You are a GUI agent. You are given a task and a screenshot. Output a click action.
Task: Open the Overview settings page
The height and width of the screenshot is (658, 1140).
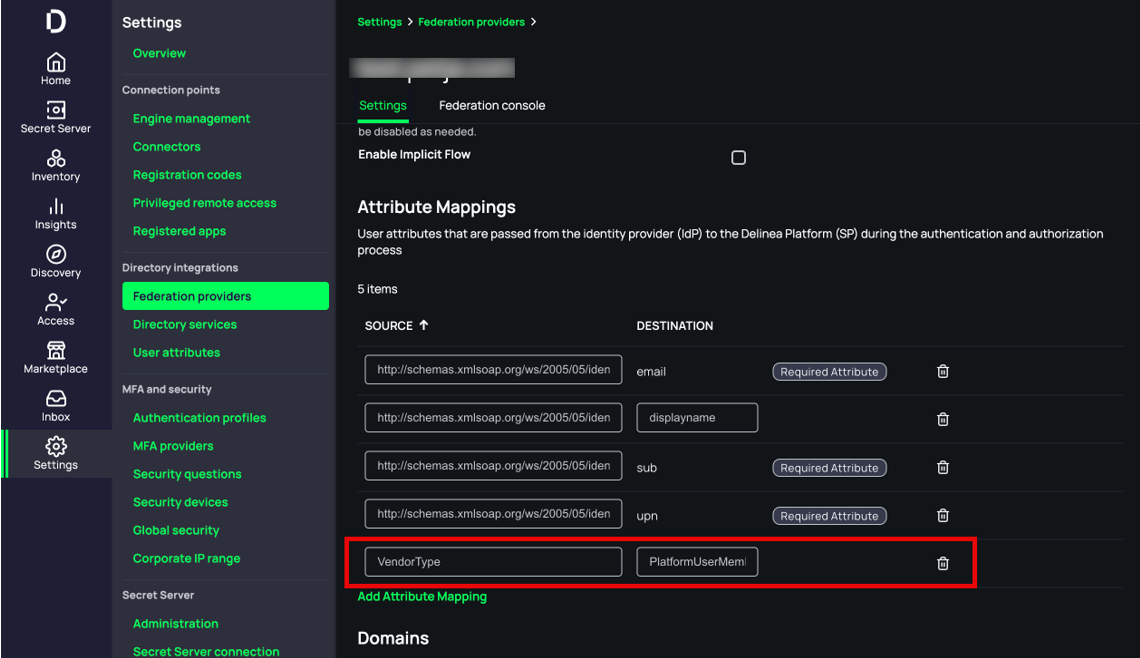(159, 53)
